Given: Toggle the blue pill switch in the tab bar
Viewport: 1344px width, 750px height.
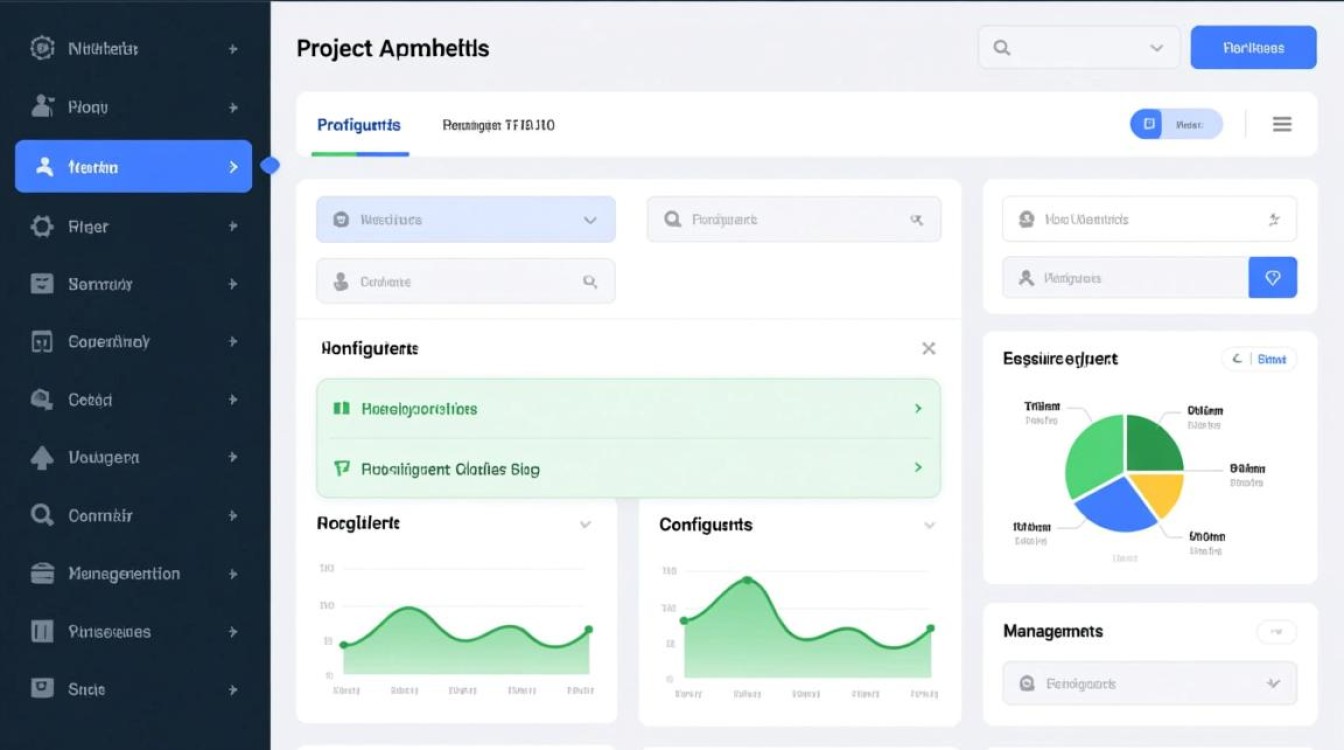Looking at the screenshot, I should click(1175, 124).
